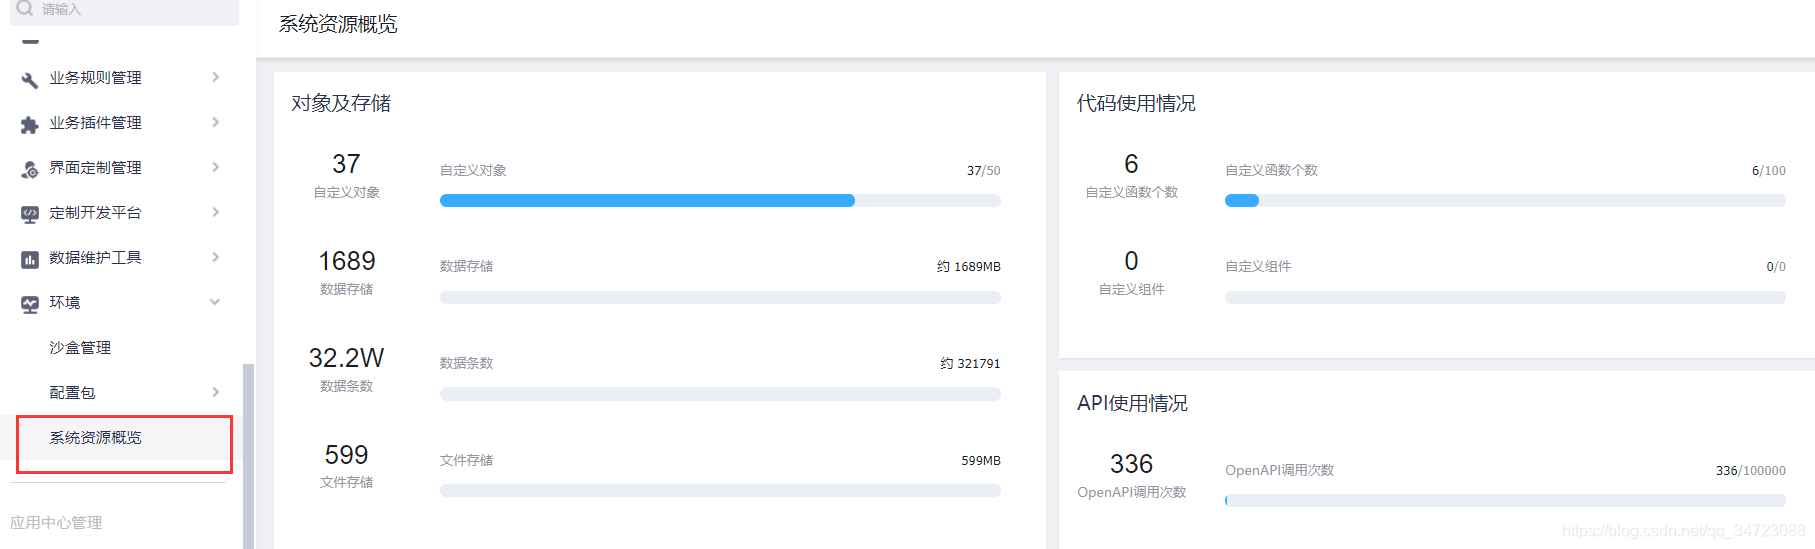Image resolution: width=1815 pixels, height=549 pixels.
Task: Click the large 336 API call number
Action: (x=1131, y=463)
